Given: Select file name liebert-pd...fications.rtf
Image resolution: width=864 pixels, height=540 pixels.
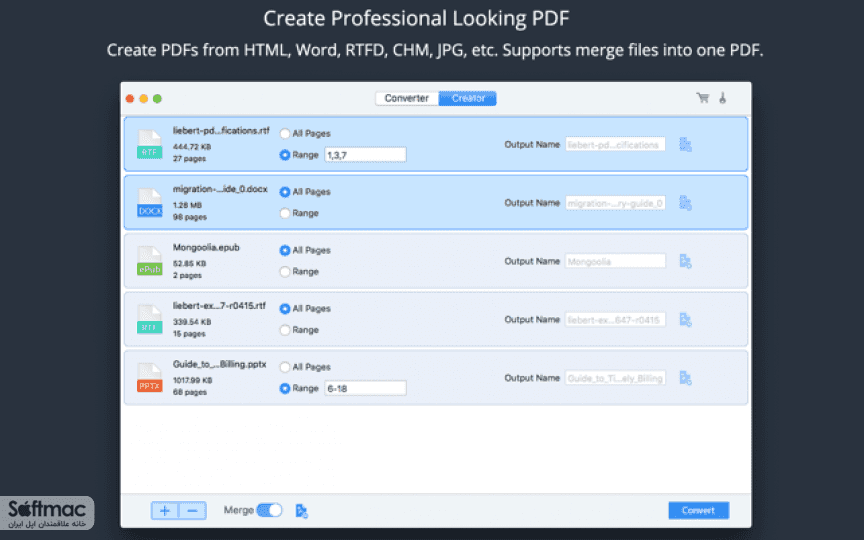Looking at the screenshot, I should point(221,131).
